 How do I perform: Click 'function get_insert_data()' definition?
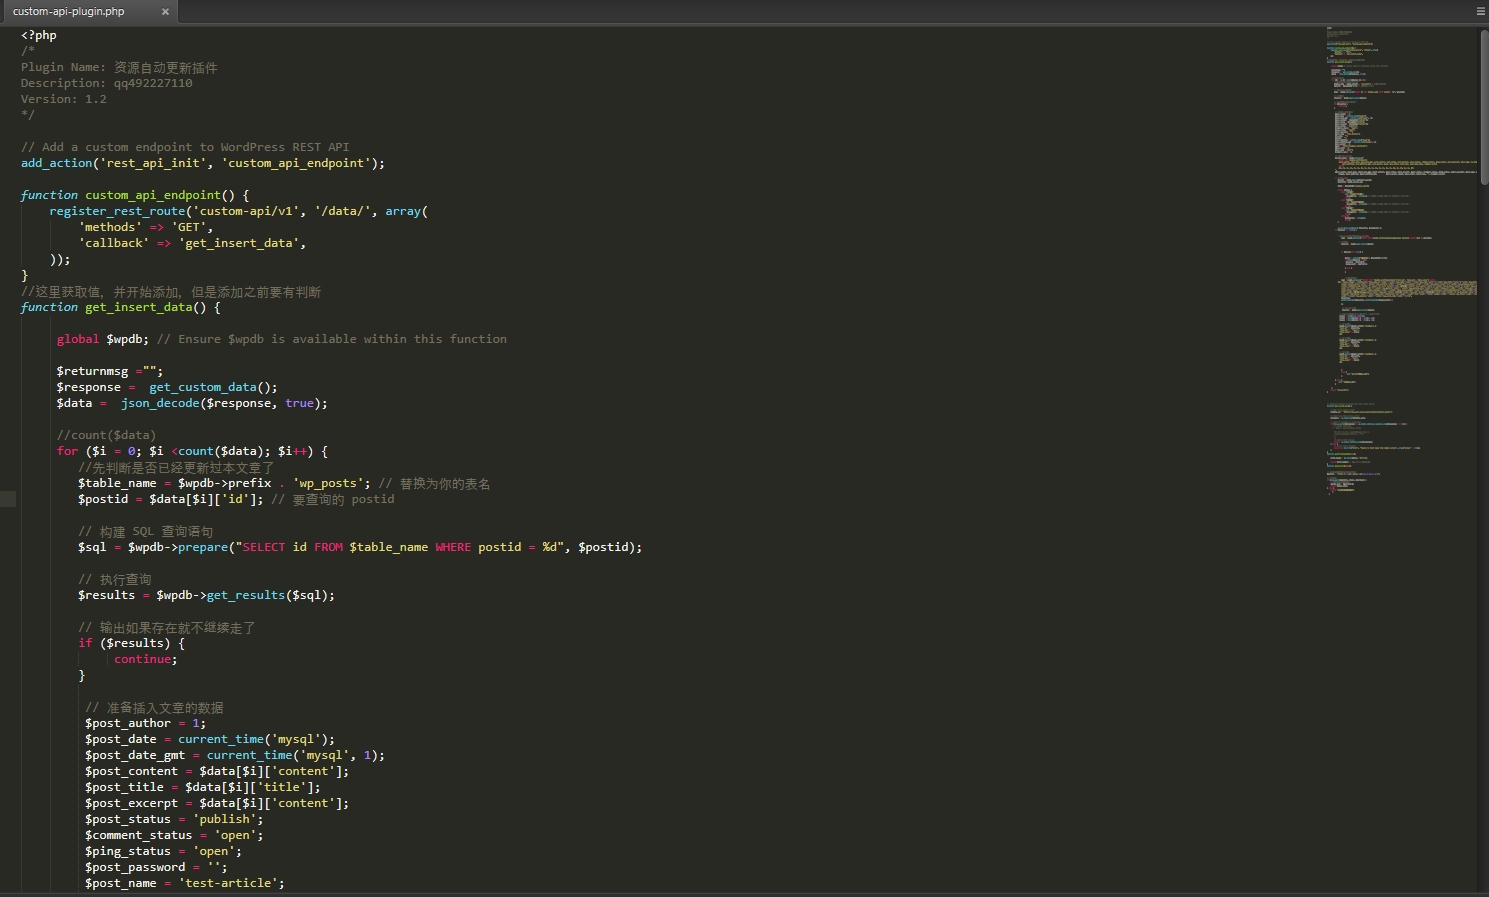[120, 307]
